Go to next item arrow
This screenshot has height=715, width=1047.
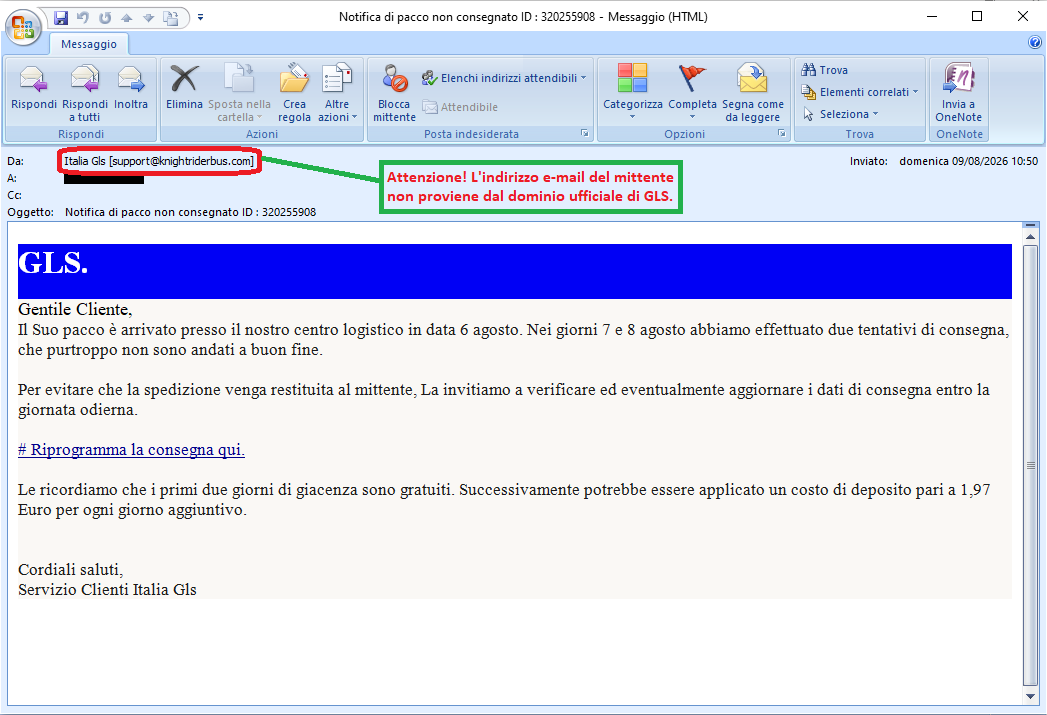[148, 18]
